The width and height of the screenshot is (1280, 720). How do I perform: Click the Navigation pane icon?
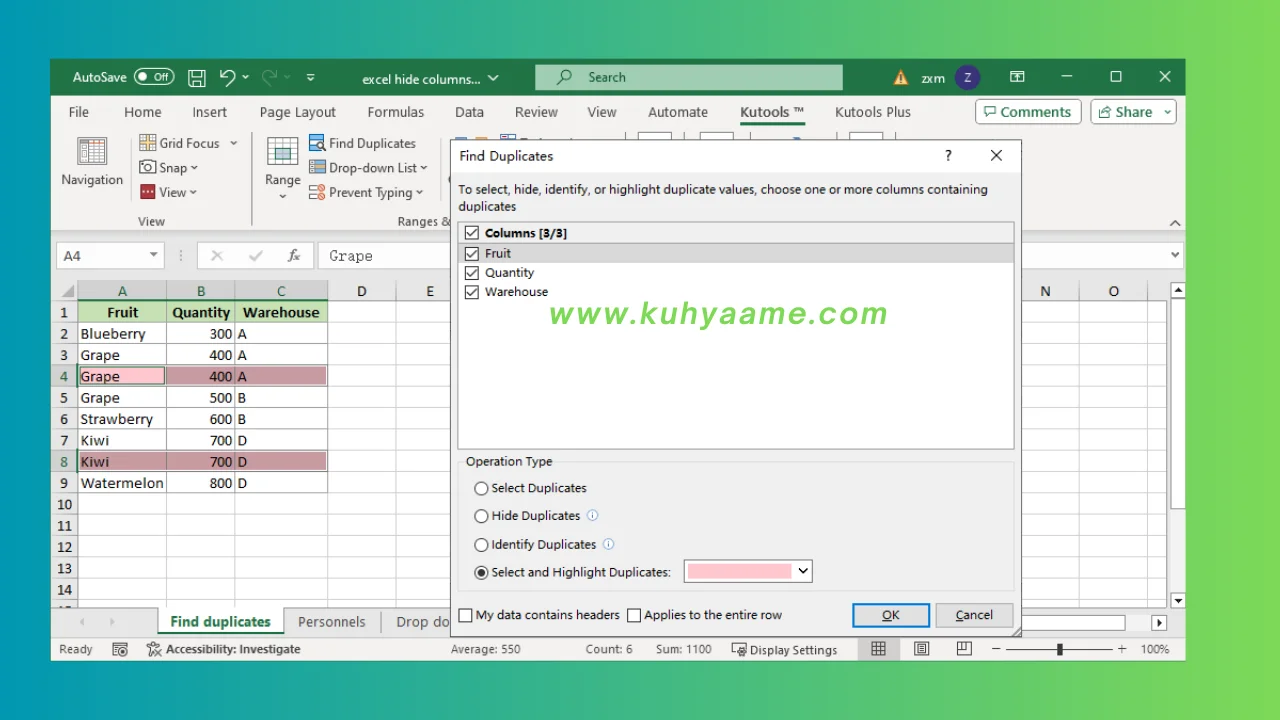pyautogui.click(x=92, y=152)
